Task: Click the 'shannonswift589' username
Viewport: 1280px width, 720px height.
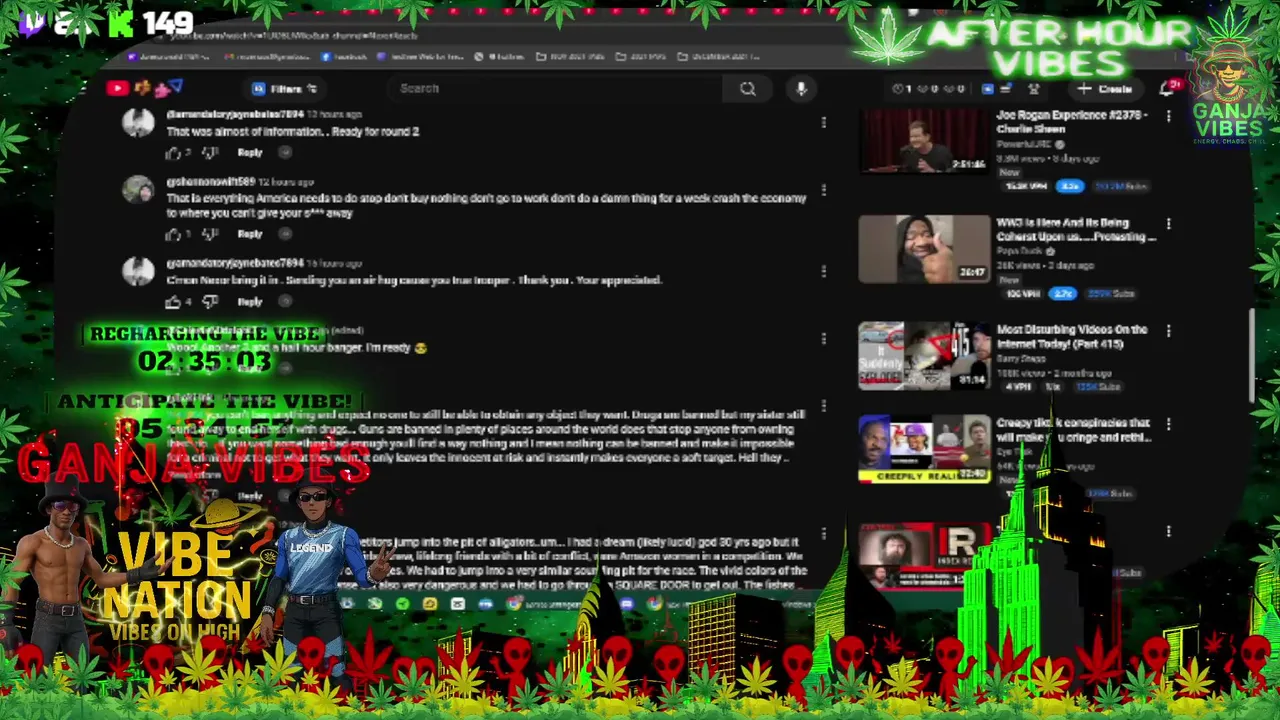Action: tap(211, 182)
